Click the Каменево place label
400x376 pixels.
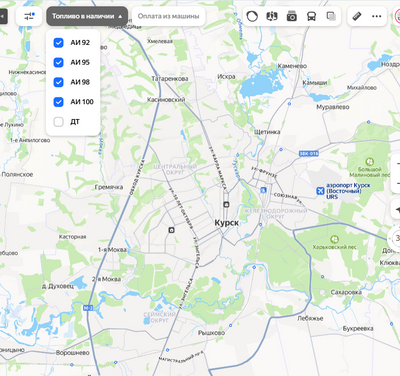[x=292, y=66]
